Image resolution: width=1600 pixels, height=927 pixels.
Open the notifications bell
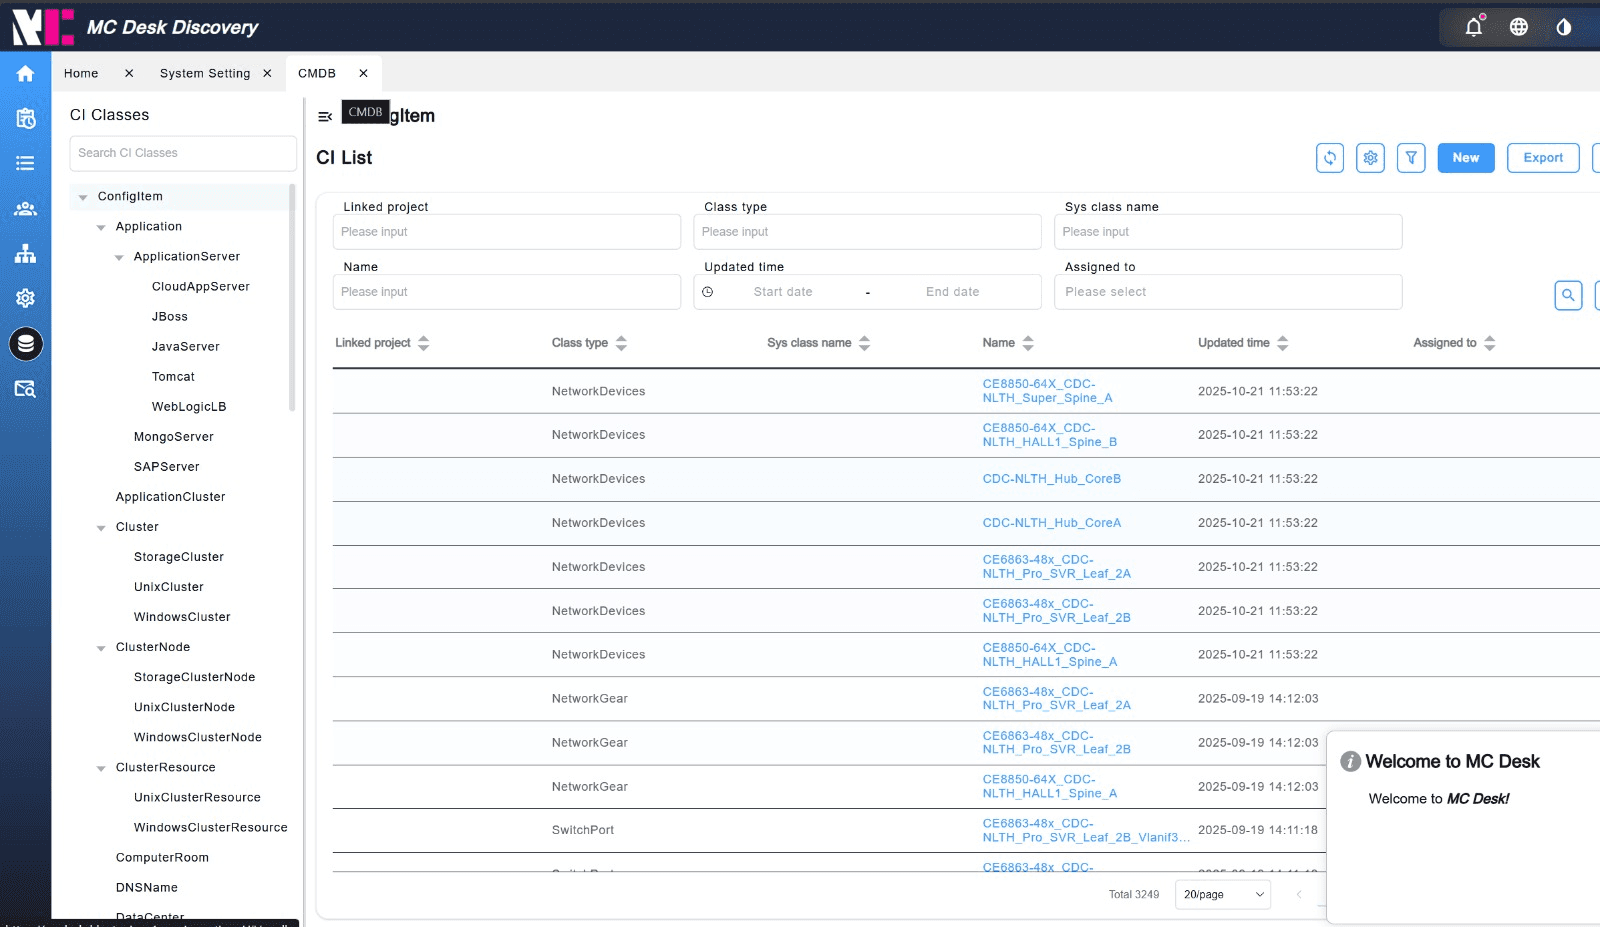[x=1474, y=27]
